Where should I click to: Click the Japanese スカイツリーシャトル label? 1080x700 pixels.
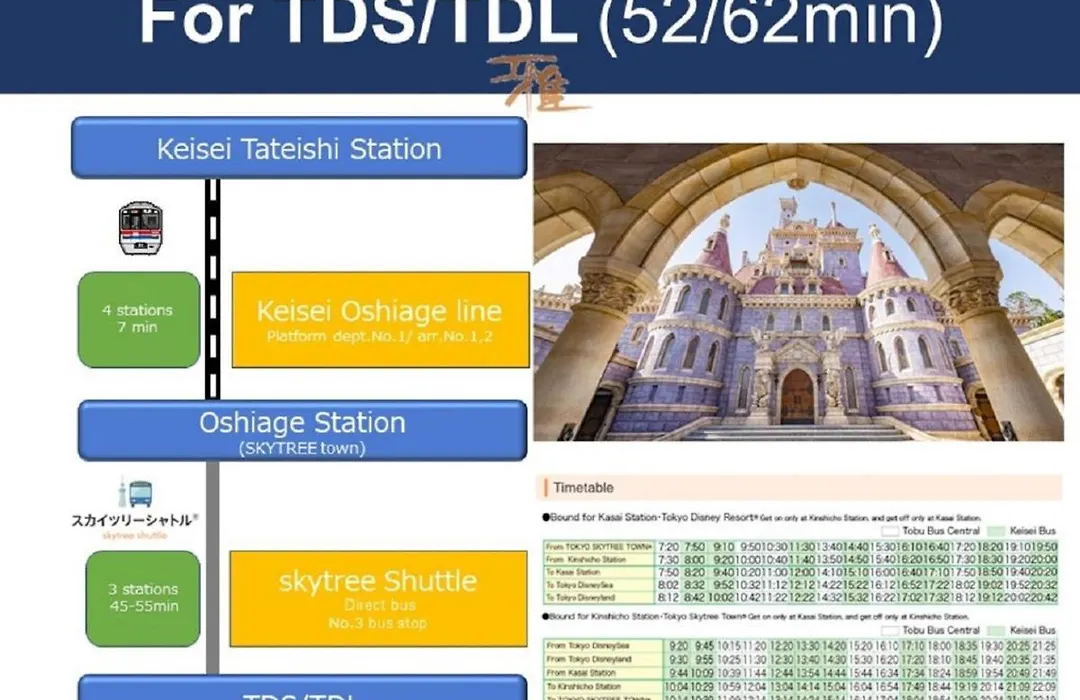coord(134,520)
